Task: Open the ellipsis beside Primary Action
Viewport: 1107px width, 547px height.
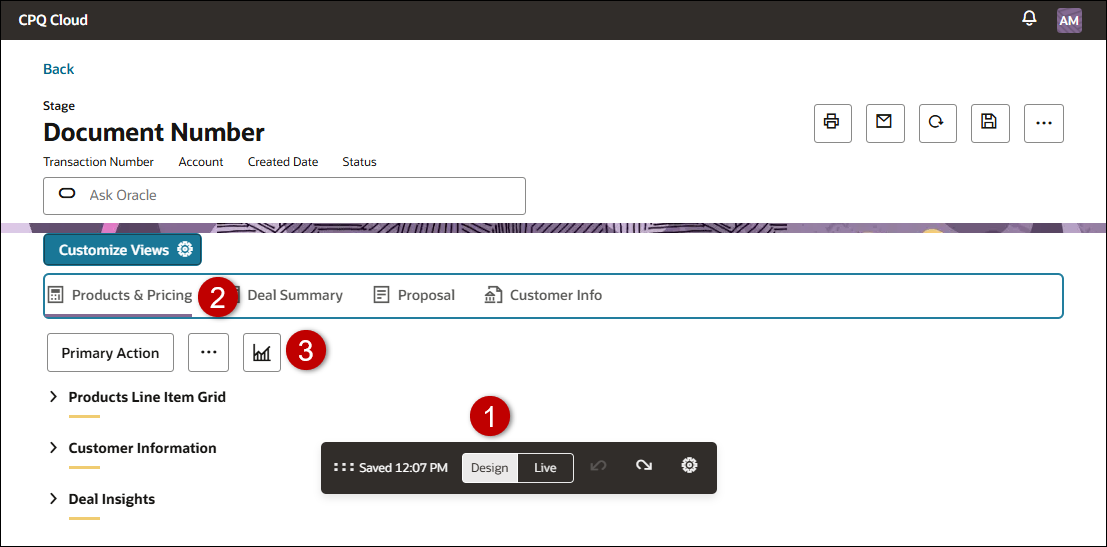Action: (x=208, y=353)
